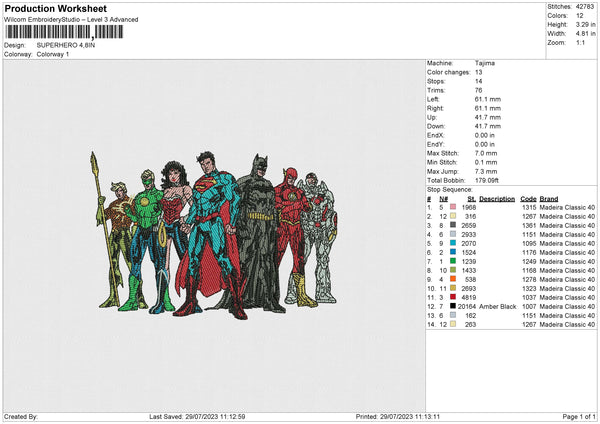The width and height of the screenshot is (600, 424).
Task: Click the 'Description' column header
Action: click(x=497, y=199)
